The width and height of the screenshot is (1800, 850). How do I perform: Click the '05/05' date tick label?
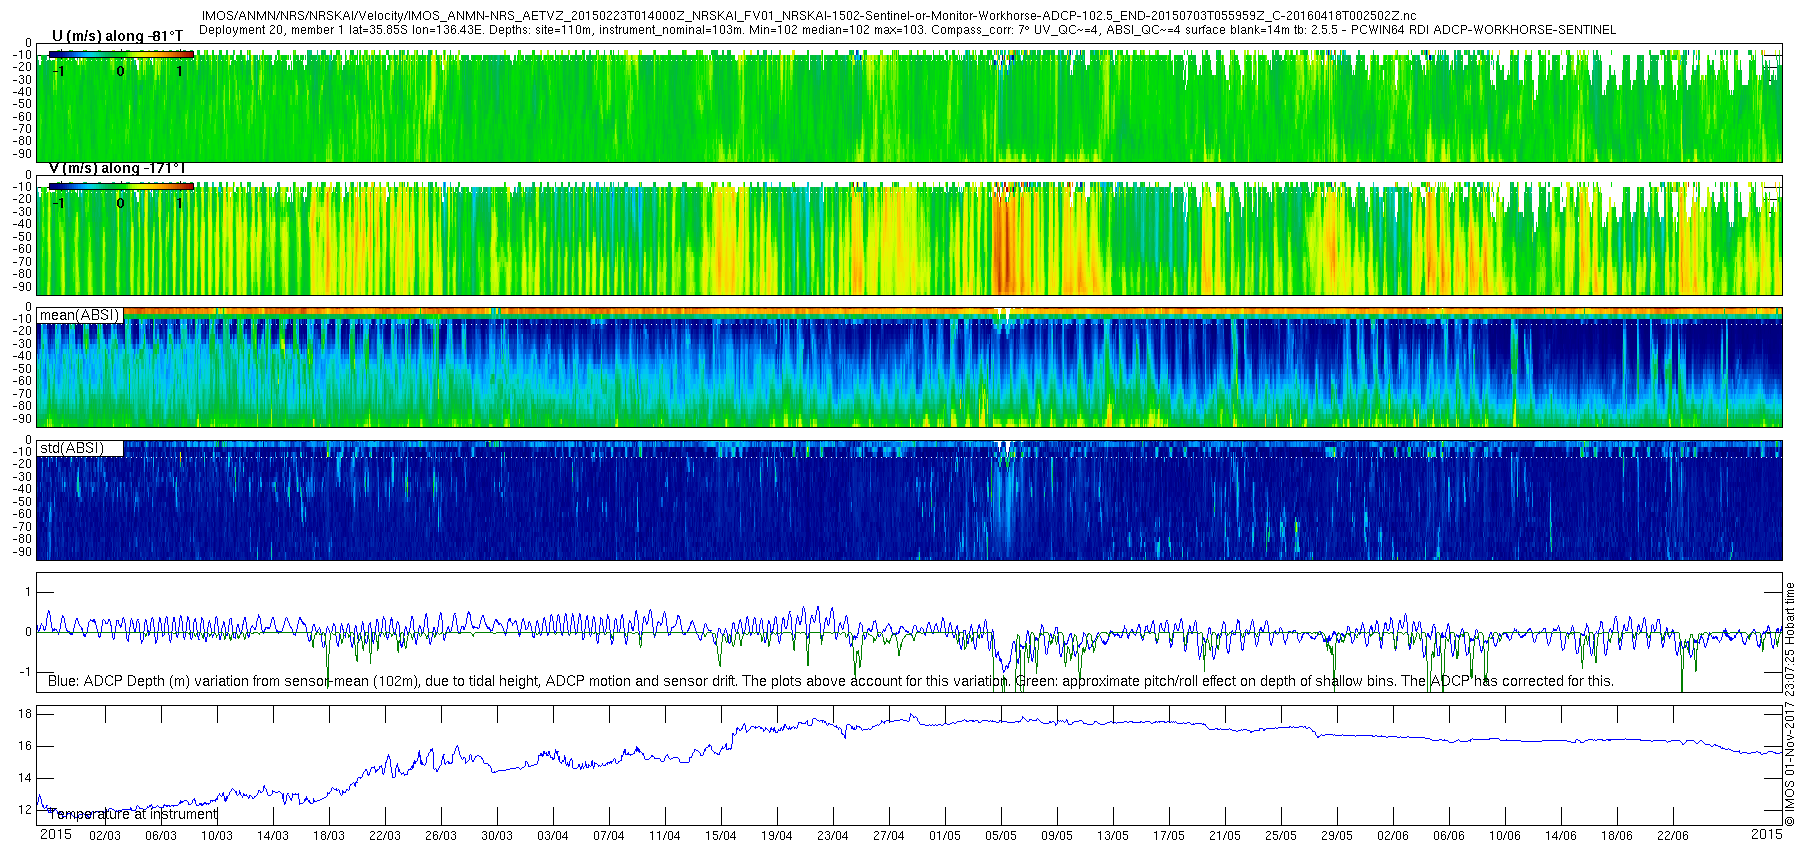(x=1001, y=836)
